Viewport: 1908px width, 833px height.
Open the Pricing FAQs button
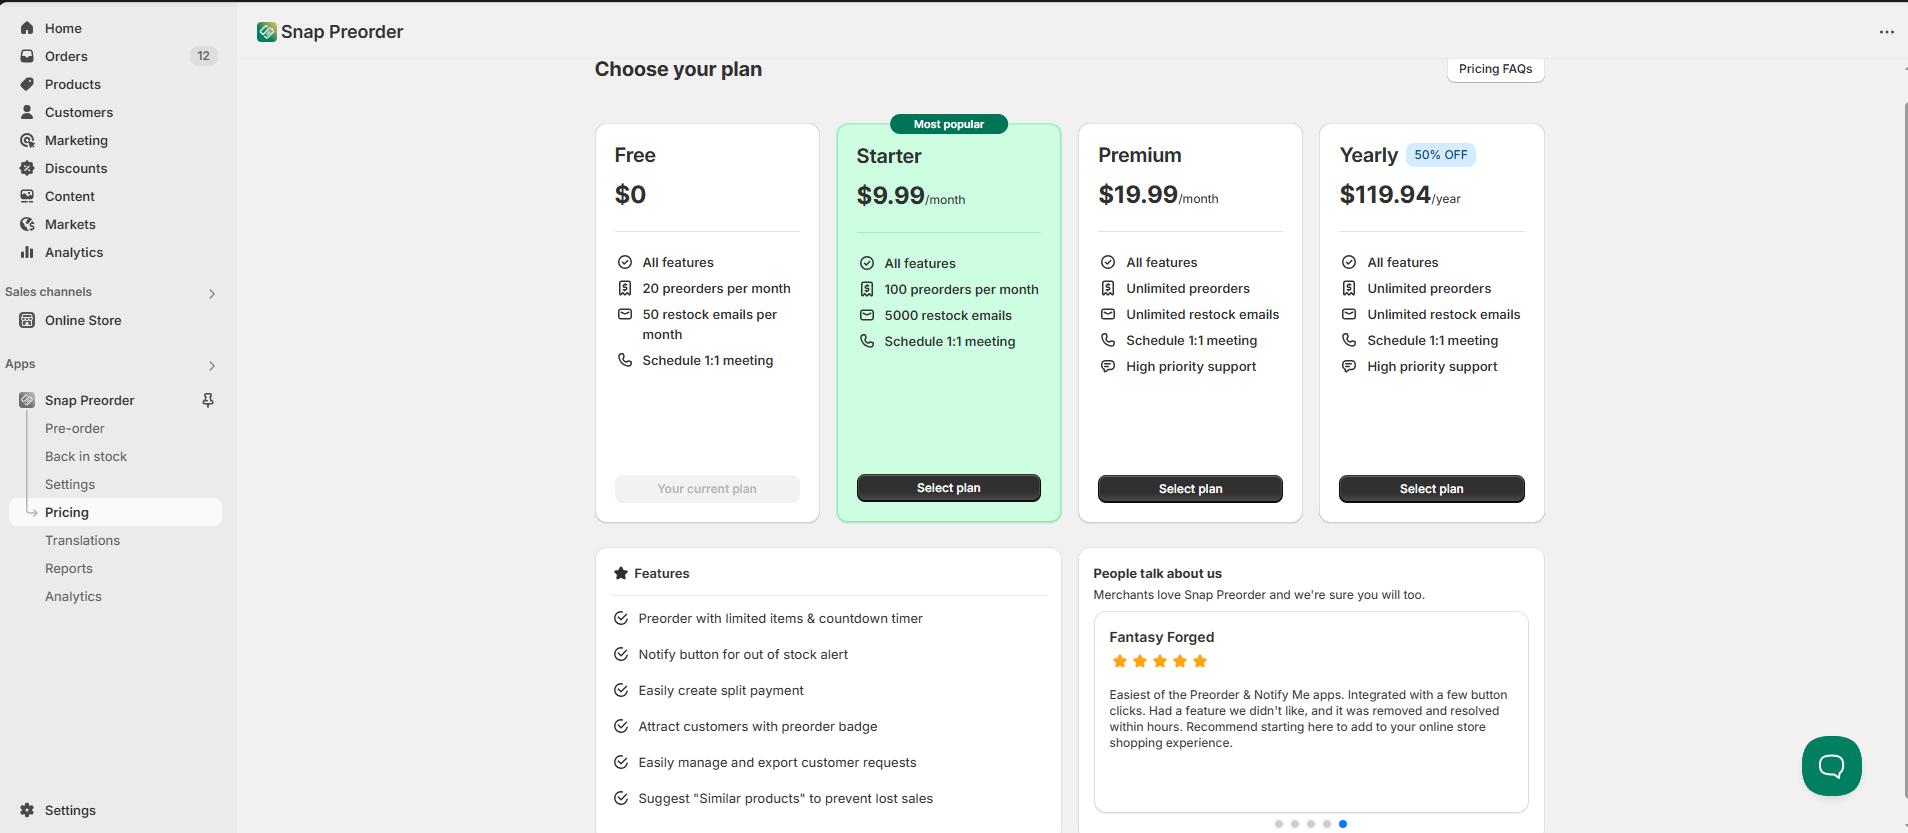(x=1495, y=69)
